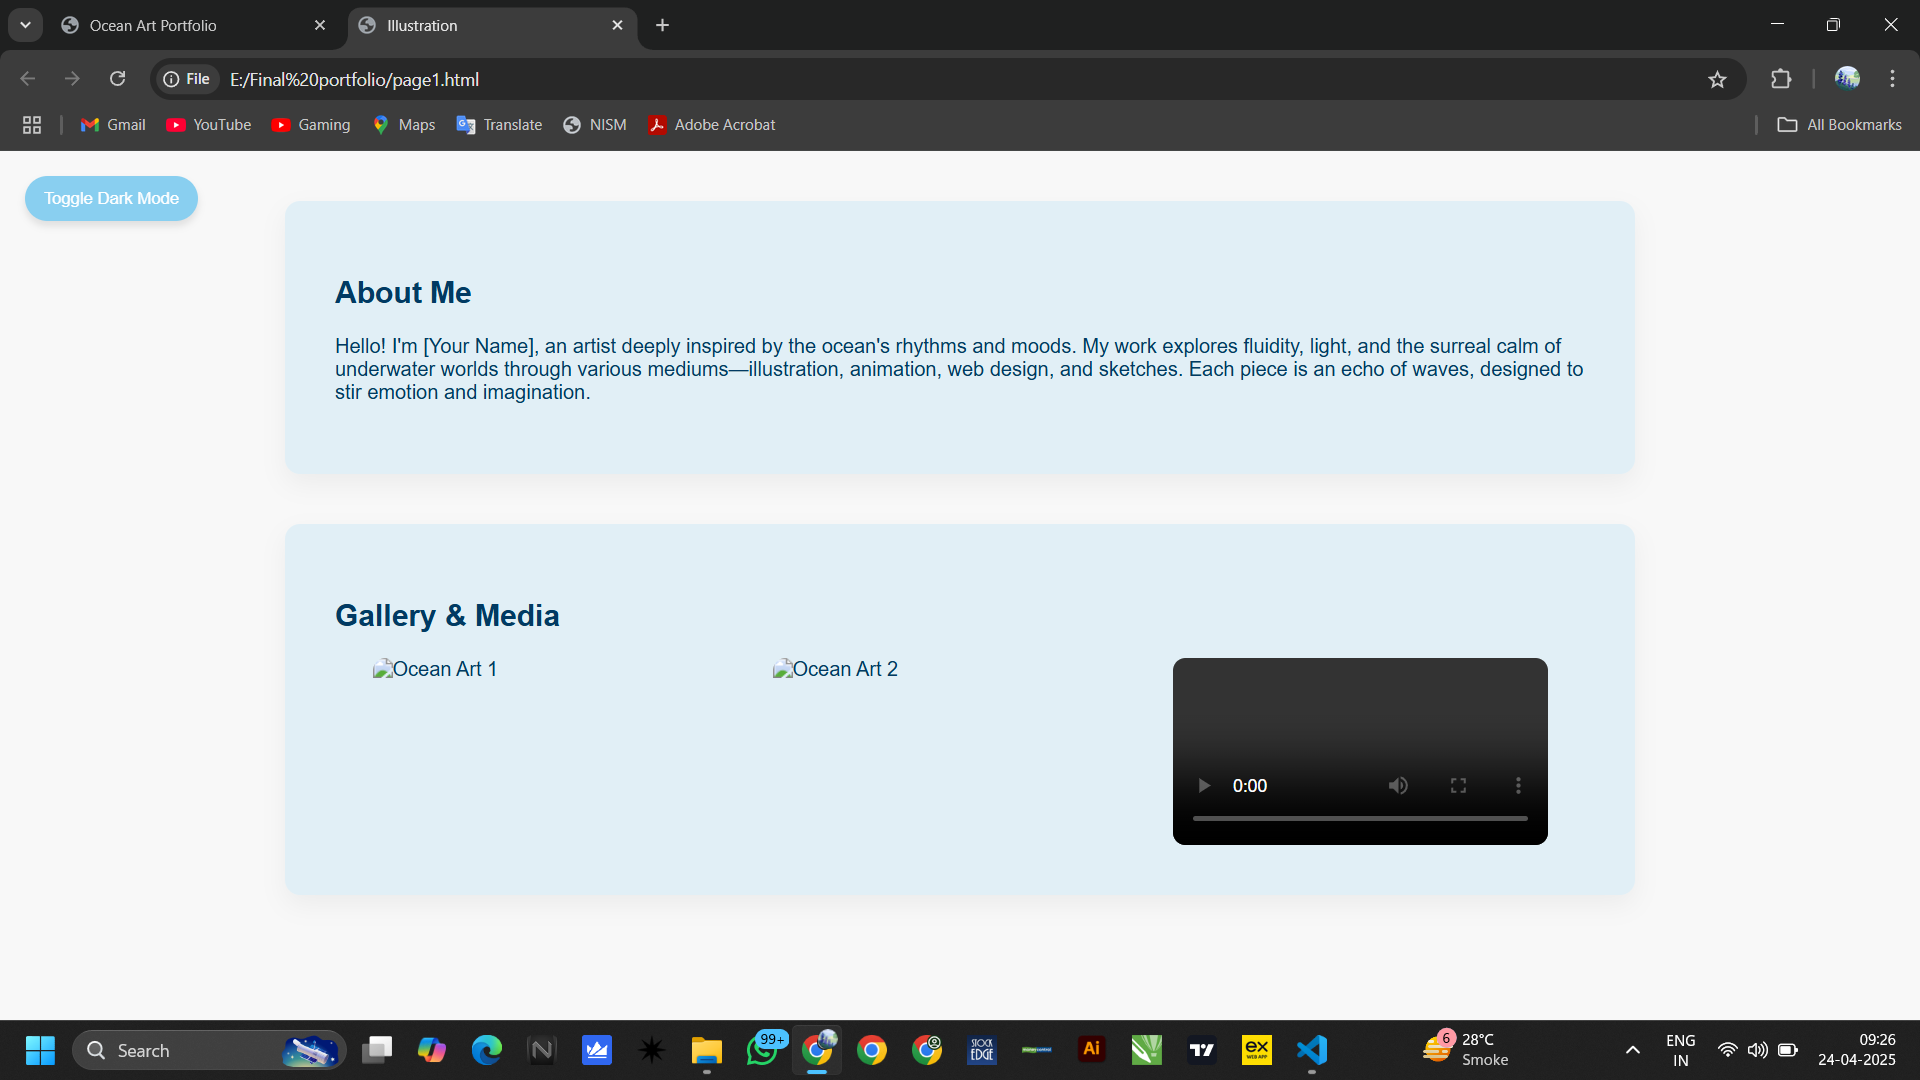This screenshot has width=1920, height=1080.
Task: Click the About Me heading
Action: coord(403,292)
